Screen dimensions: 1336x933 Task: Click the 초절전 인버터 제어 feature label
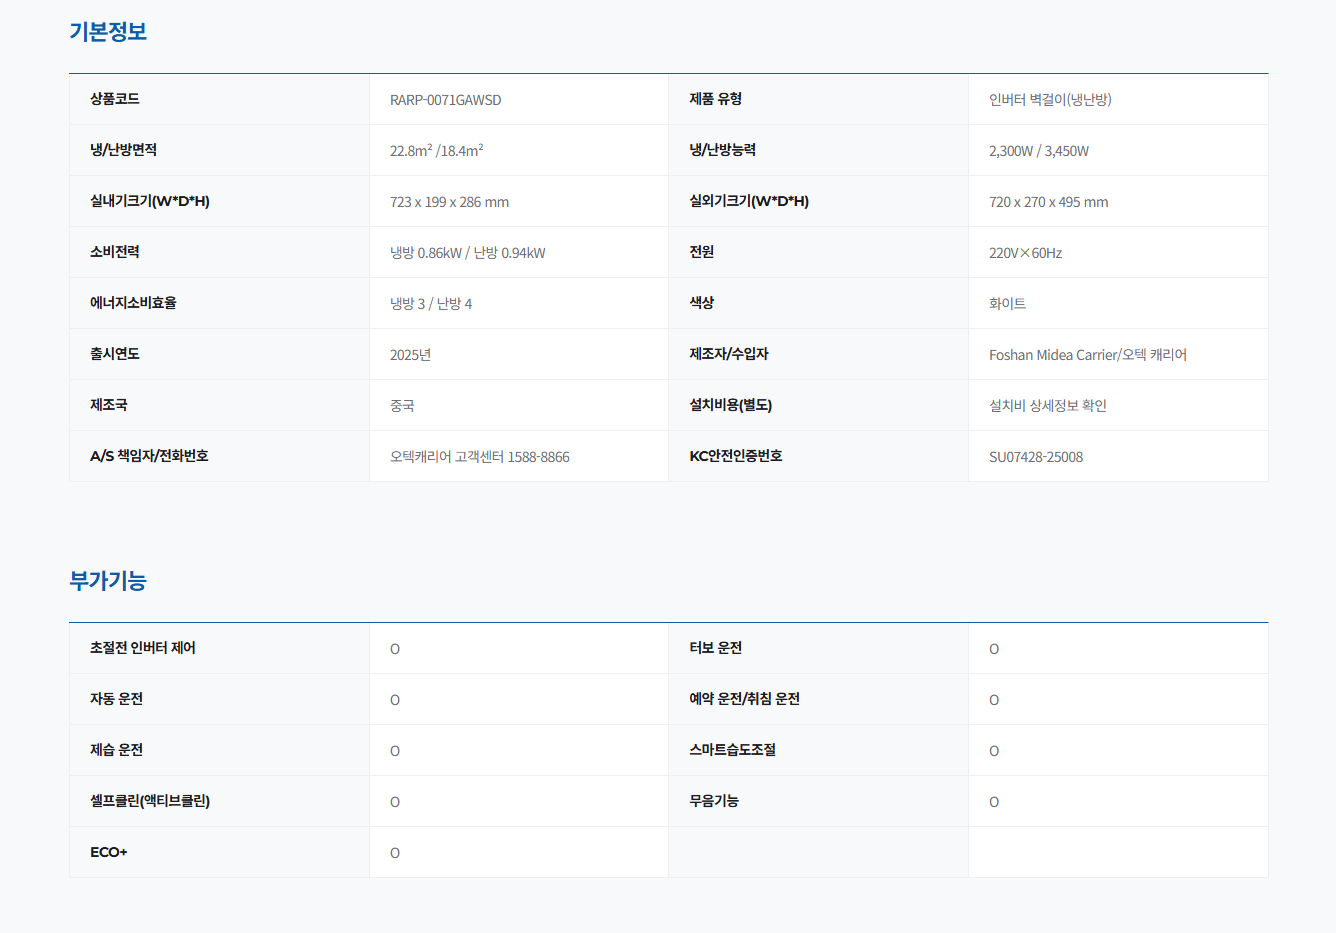143,648
